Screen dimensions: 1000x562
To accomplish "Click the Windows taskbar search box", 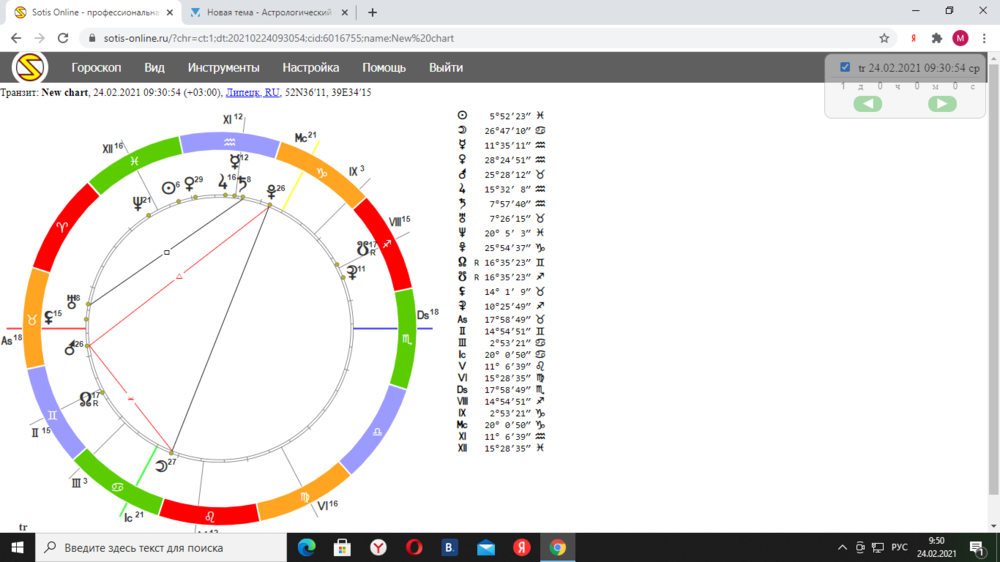I will [x=161, y=547].
